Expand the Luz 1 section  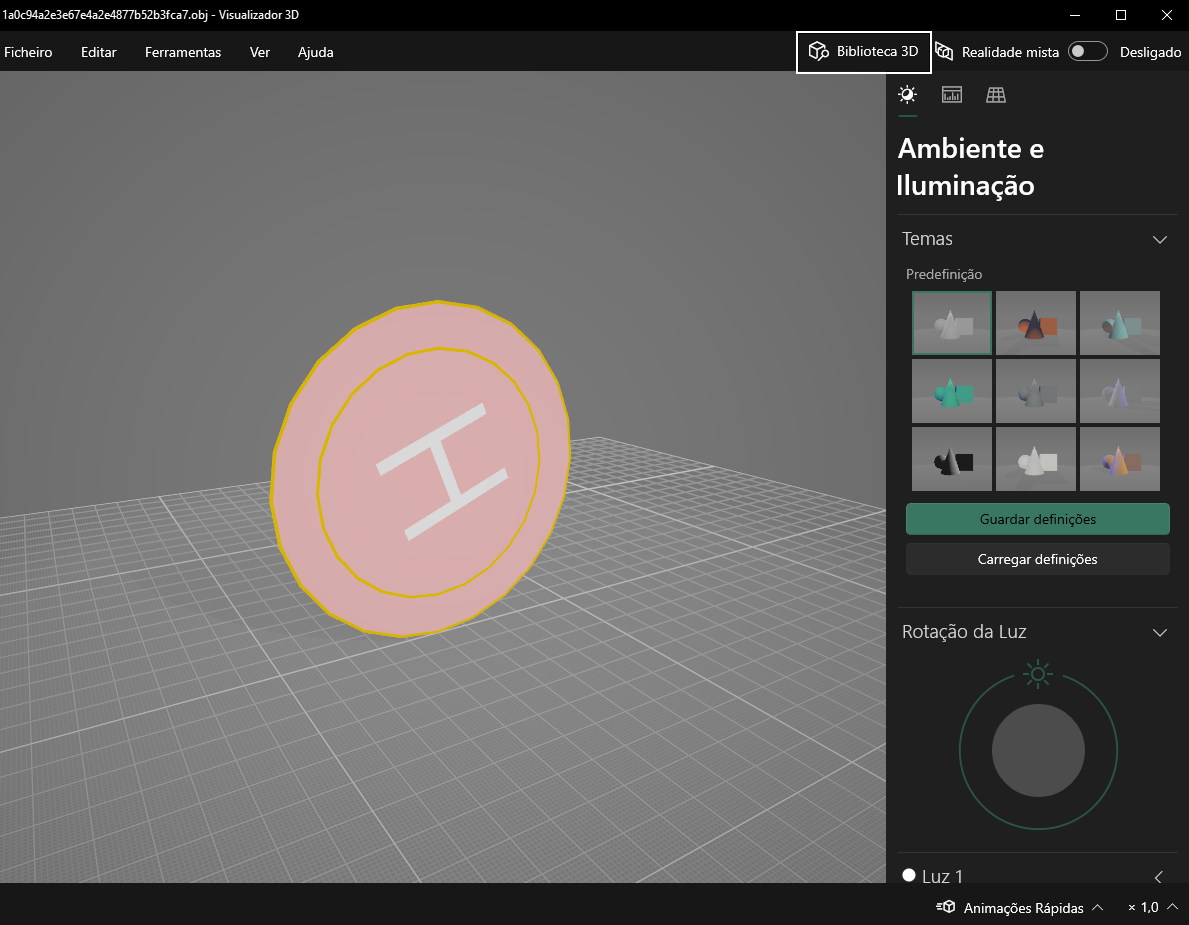point(1159,876)
